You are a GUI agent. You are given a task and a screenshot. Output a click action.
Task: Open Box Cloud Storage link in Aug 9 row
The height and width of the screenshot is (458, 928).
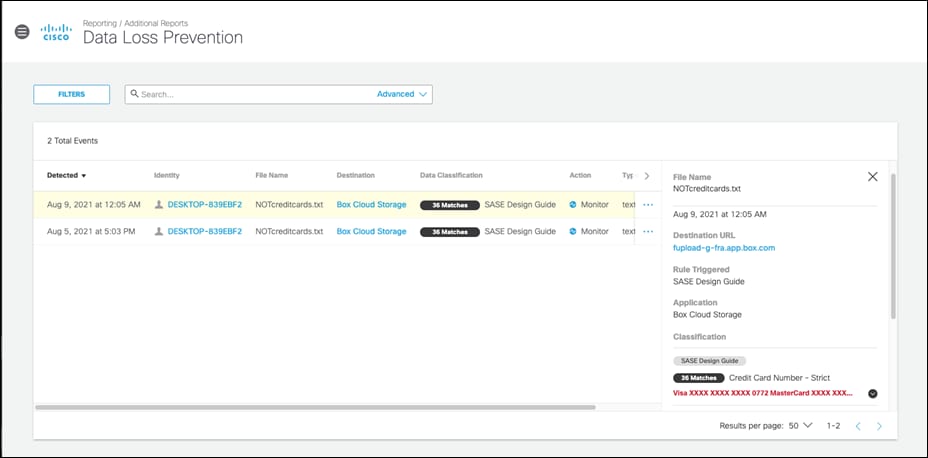tap(372, 205)
